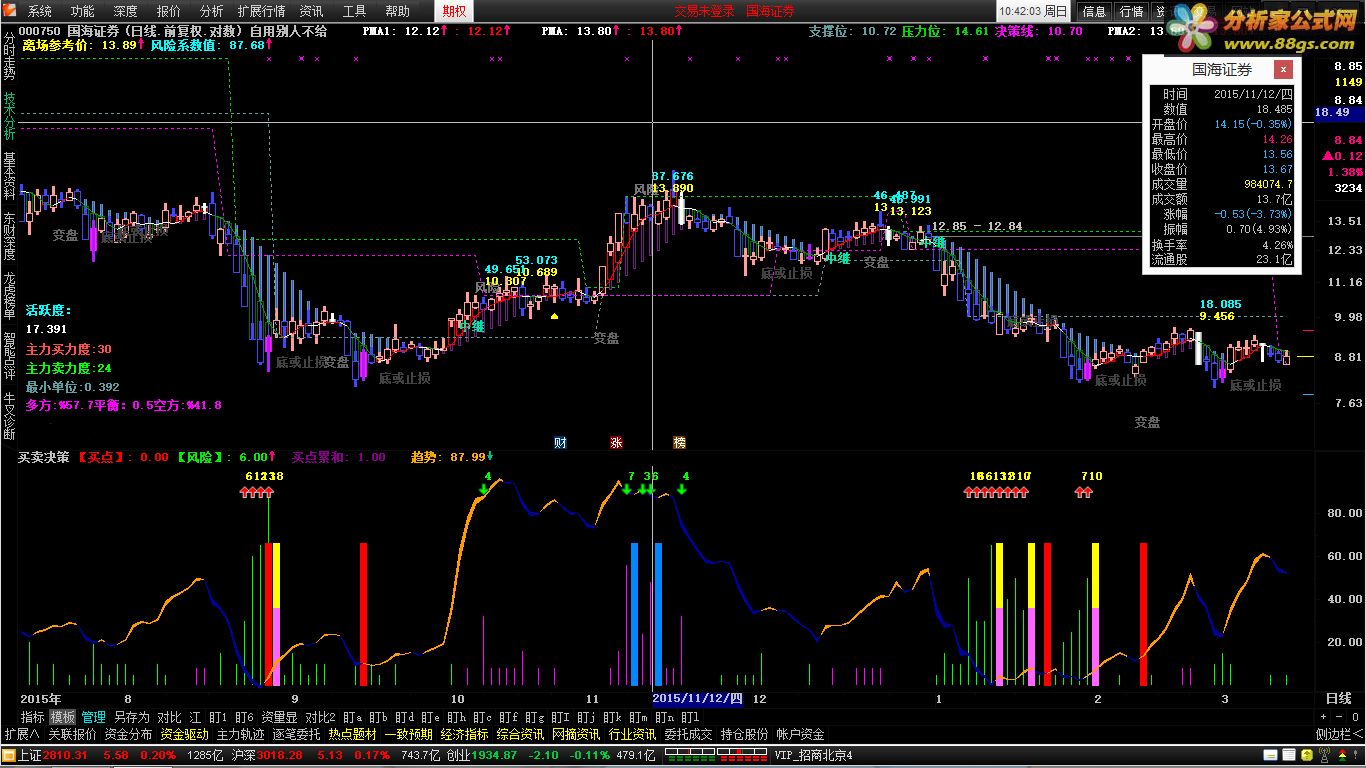The image size is (1366, 768).
Task: Open the 行业资讯 tab
Action: tap(633, 734)
